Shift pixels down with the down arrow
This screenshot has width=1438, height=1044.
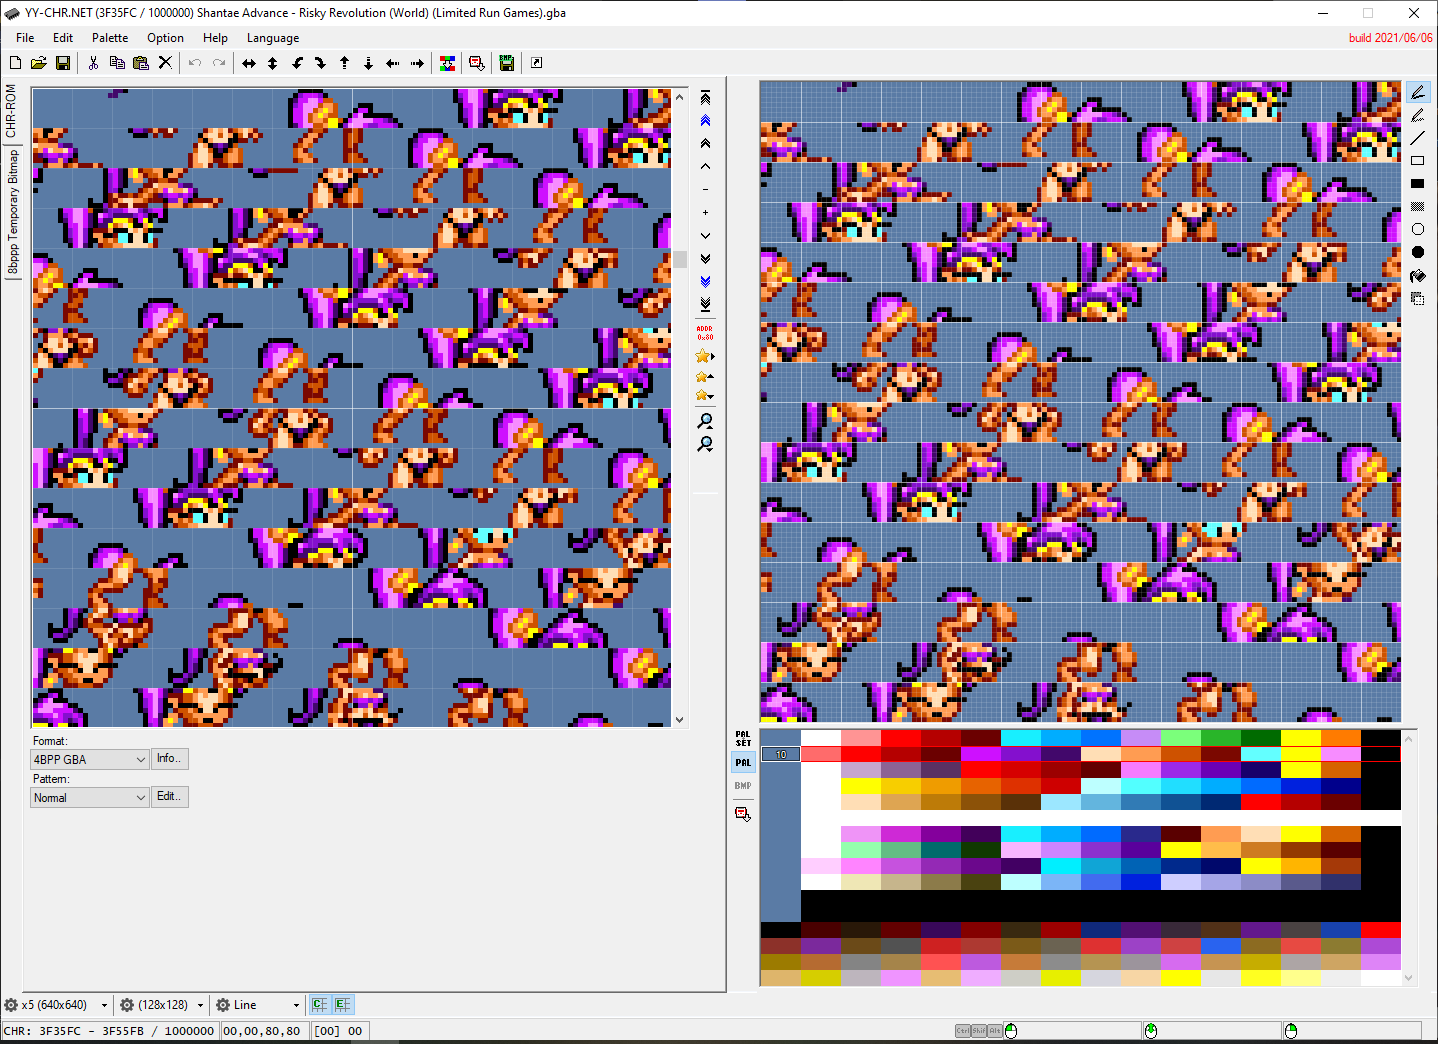point(368,63)
